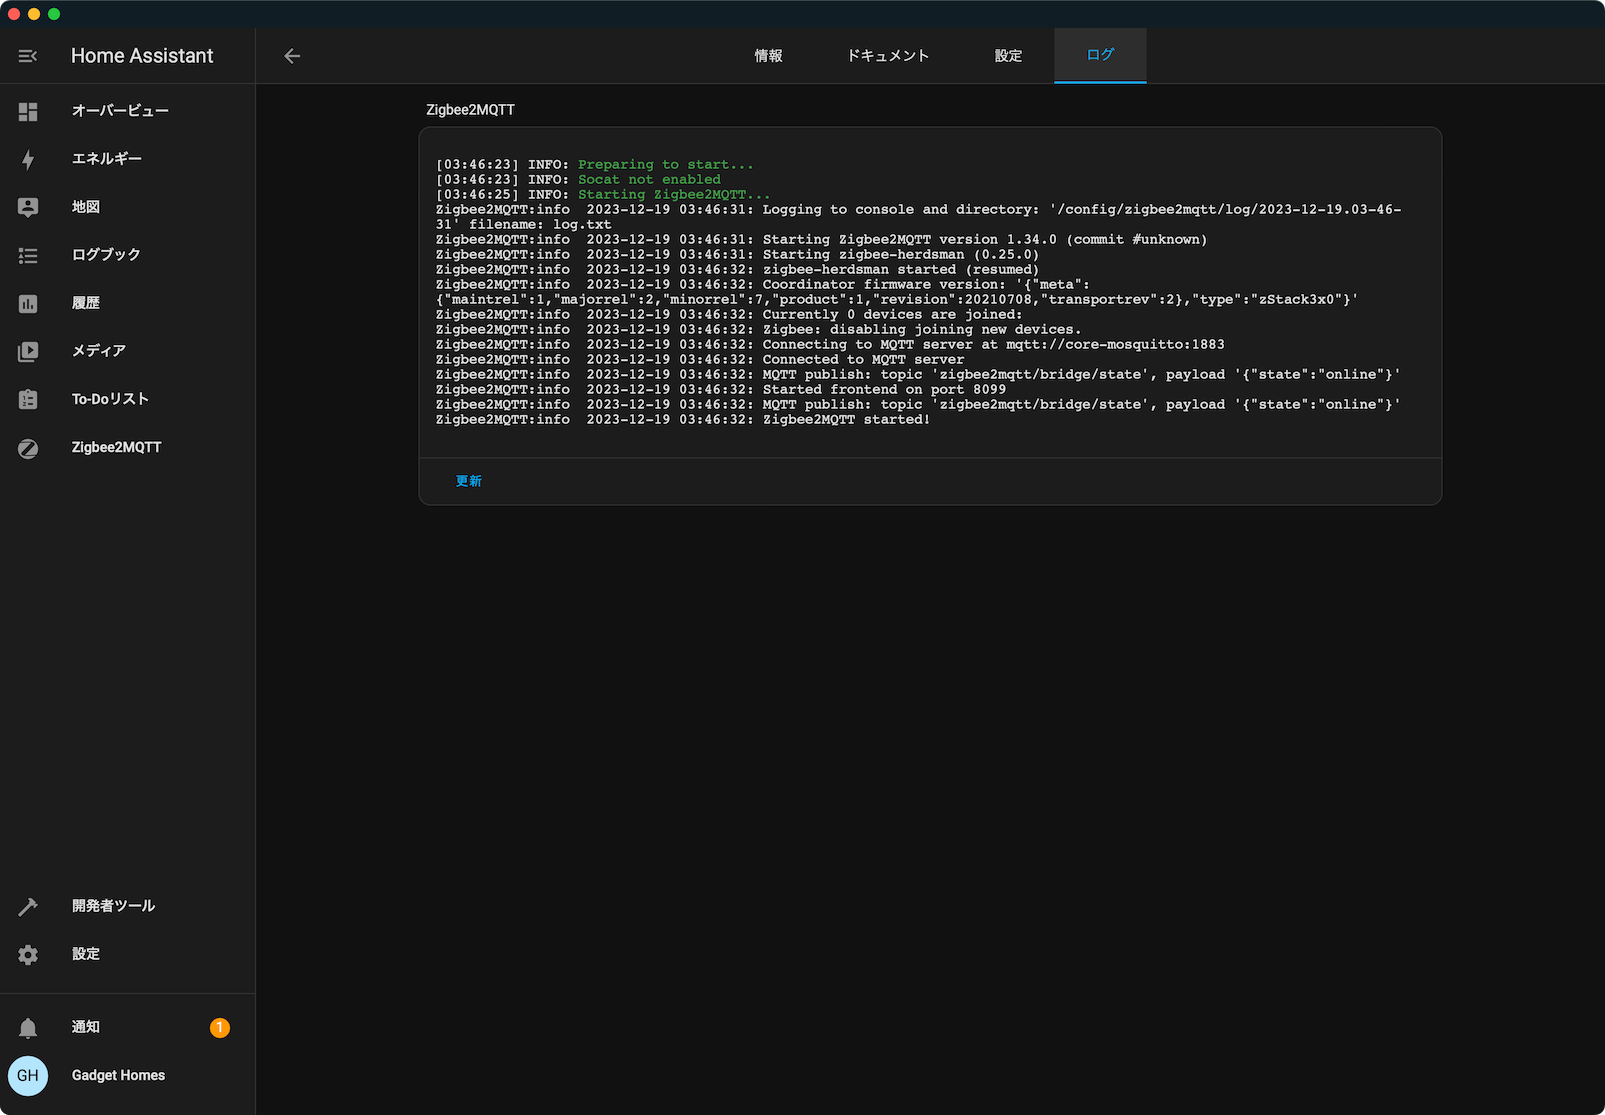Refresh the log with 更新 button

pyautogui.click(x=468, y=481)
